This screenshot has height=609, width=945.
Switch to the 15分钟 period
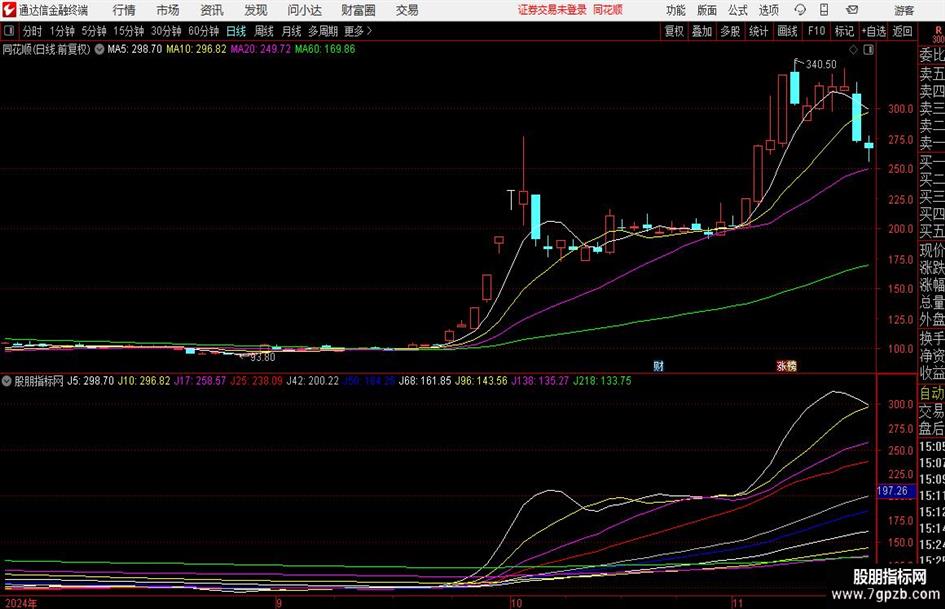click(129, 31)
